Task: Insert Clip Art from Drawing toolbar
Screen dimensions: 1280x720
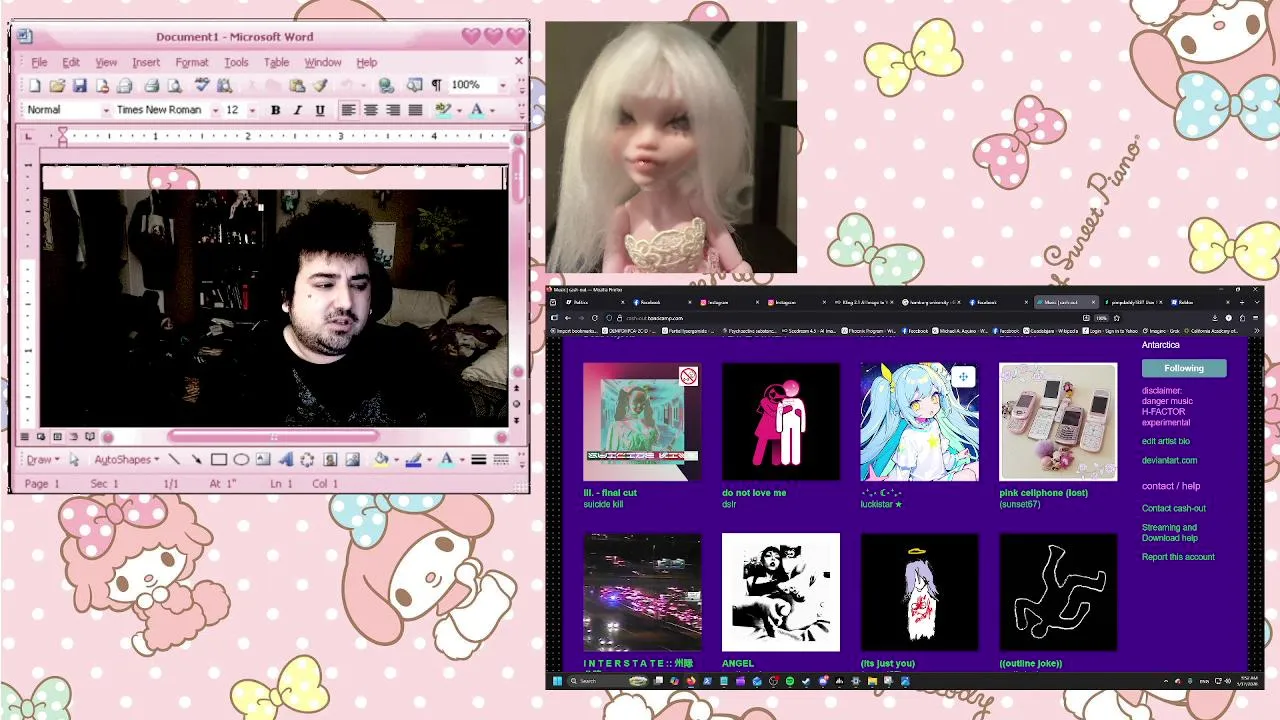Action: click(x=330, y=460)
